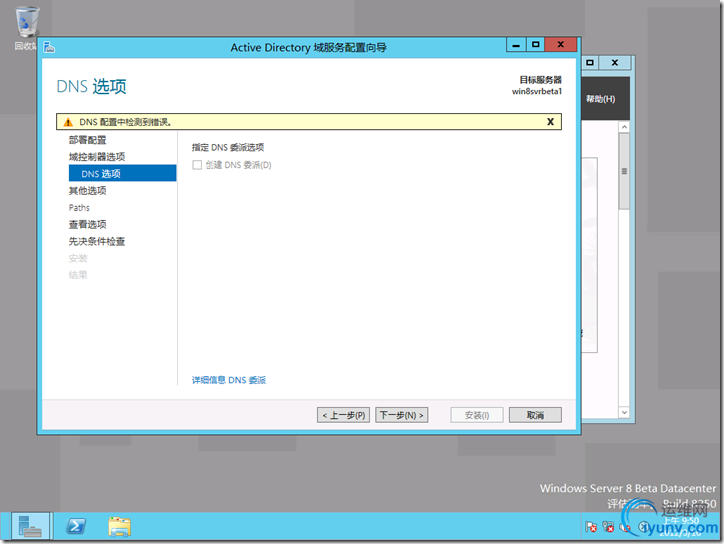Click the wizard title bar icon

coord(49,47)
